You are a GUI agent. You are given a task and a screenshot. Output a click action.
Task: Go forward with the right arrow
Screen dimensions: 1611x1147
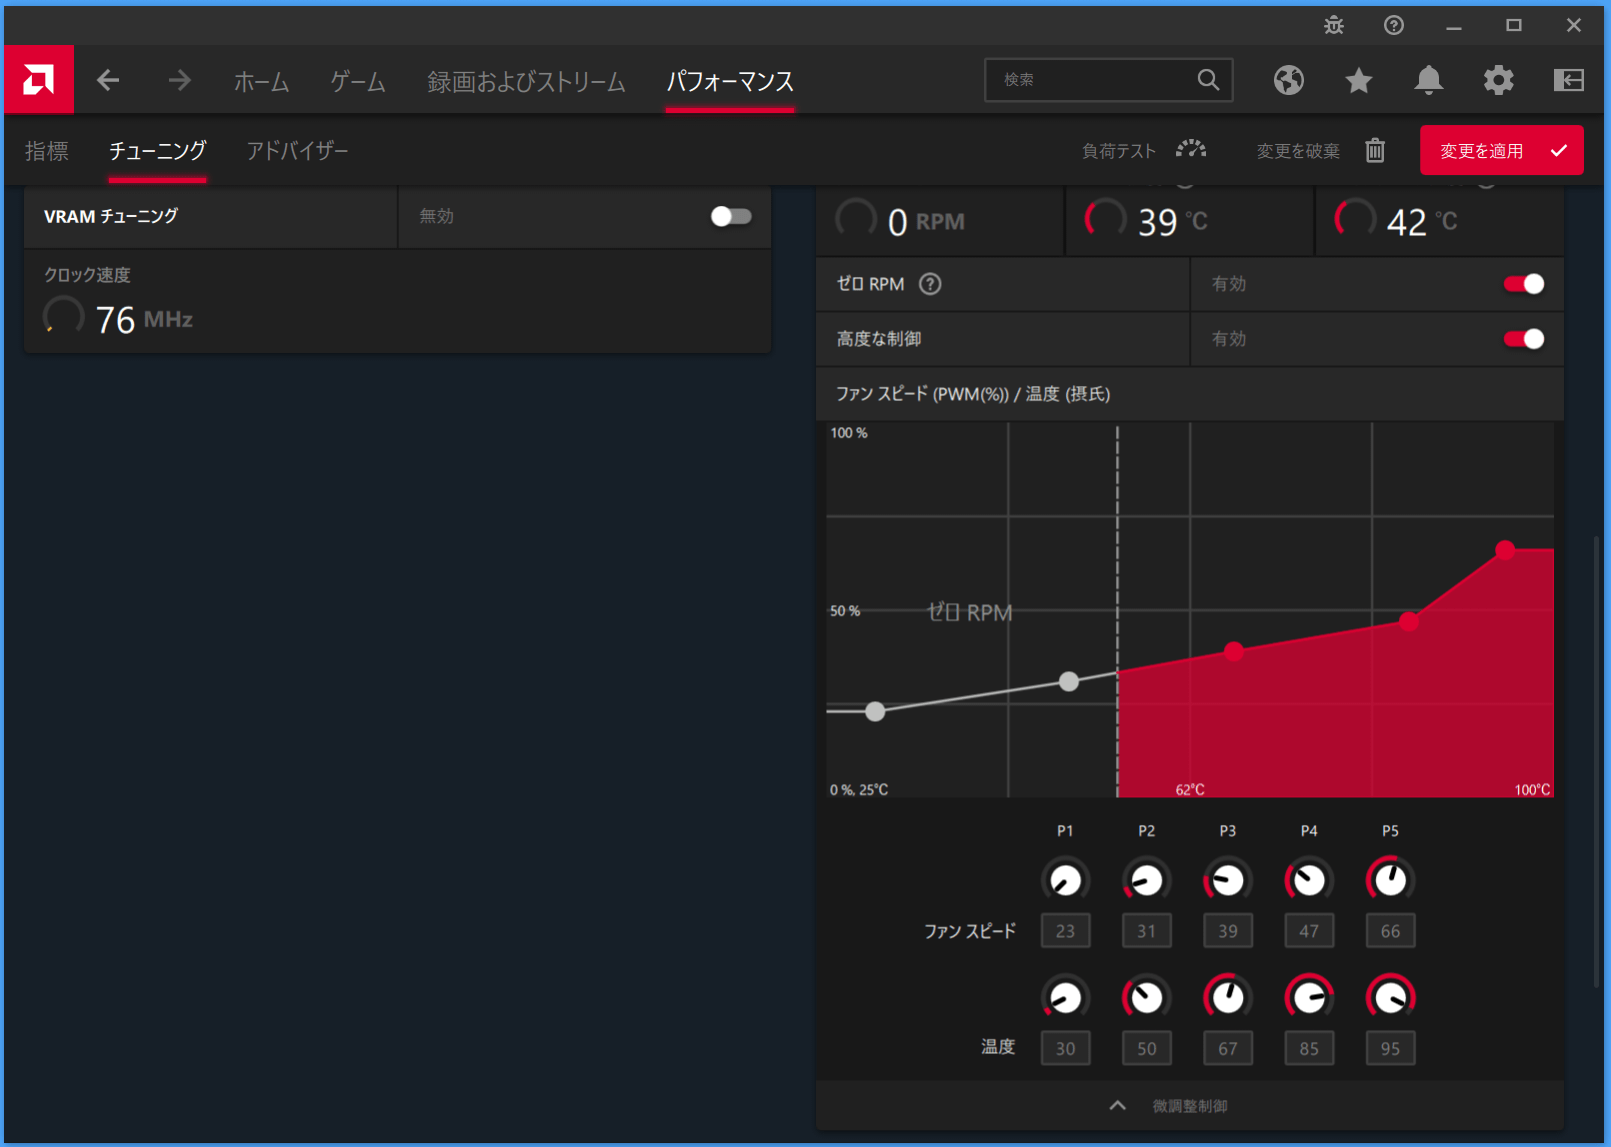point(179,80)
